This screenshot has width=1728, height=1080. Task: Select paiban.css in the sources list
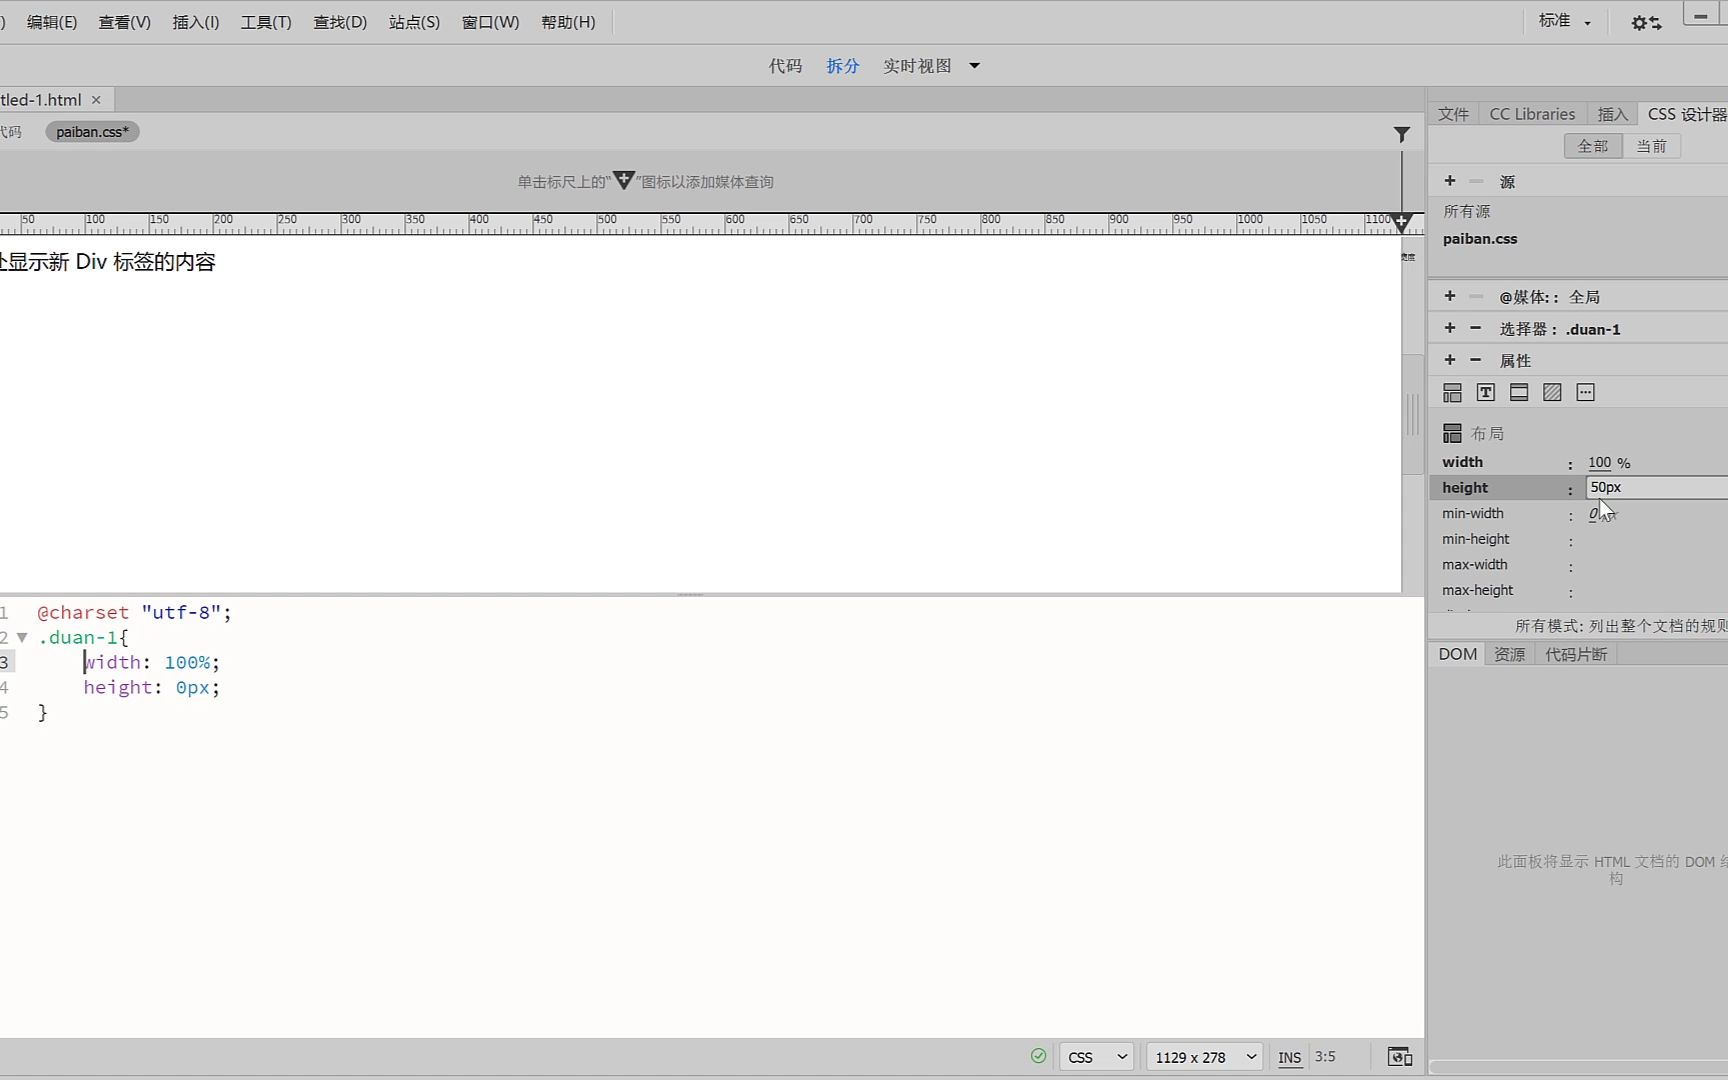[1480, 239]
